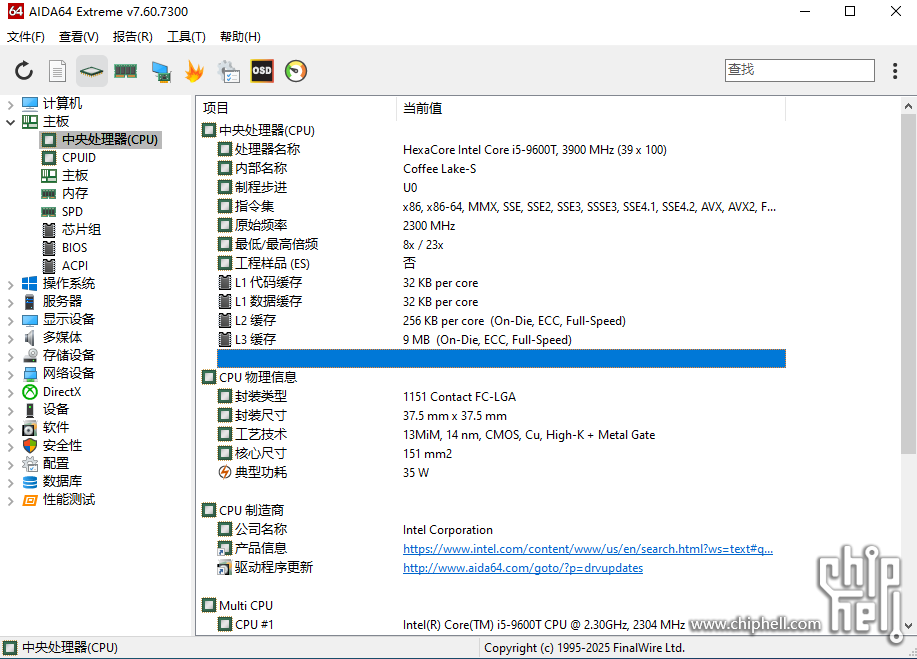Open the 工具(T) menu

(187, 37)
